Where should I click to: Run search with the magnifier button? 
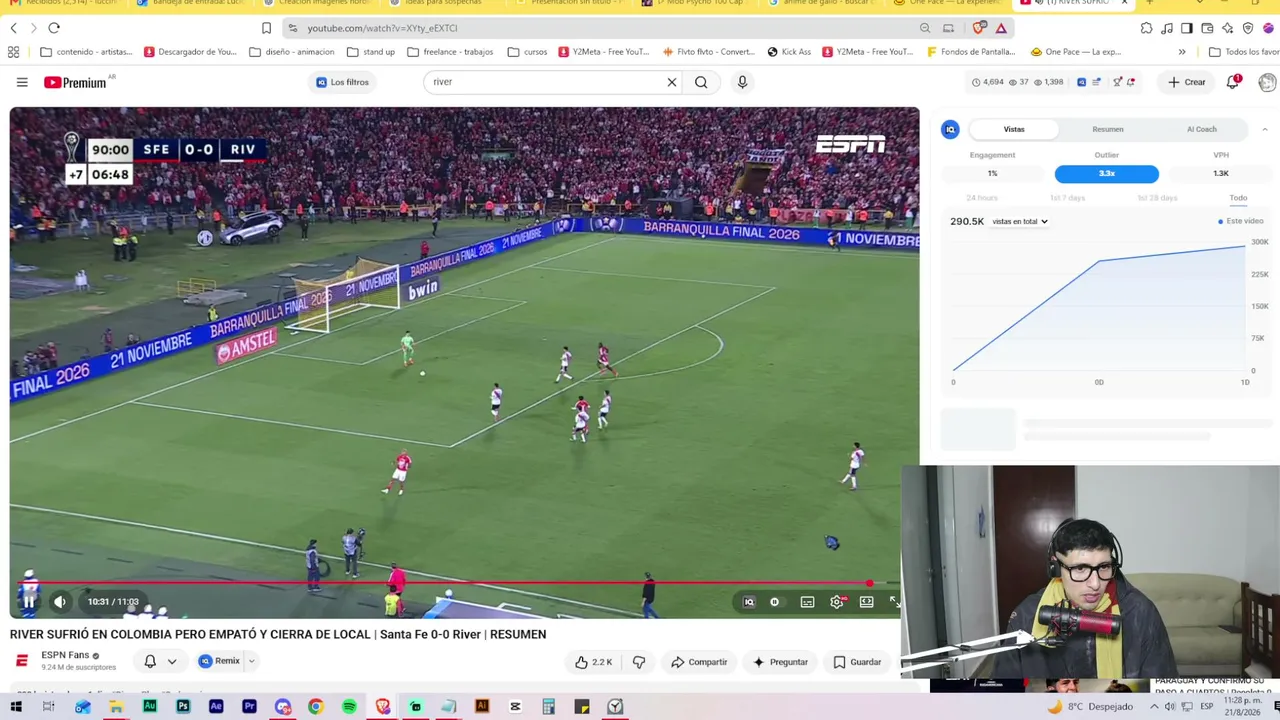(x=701, y=82)
